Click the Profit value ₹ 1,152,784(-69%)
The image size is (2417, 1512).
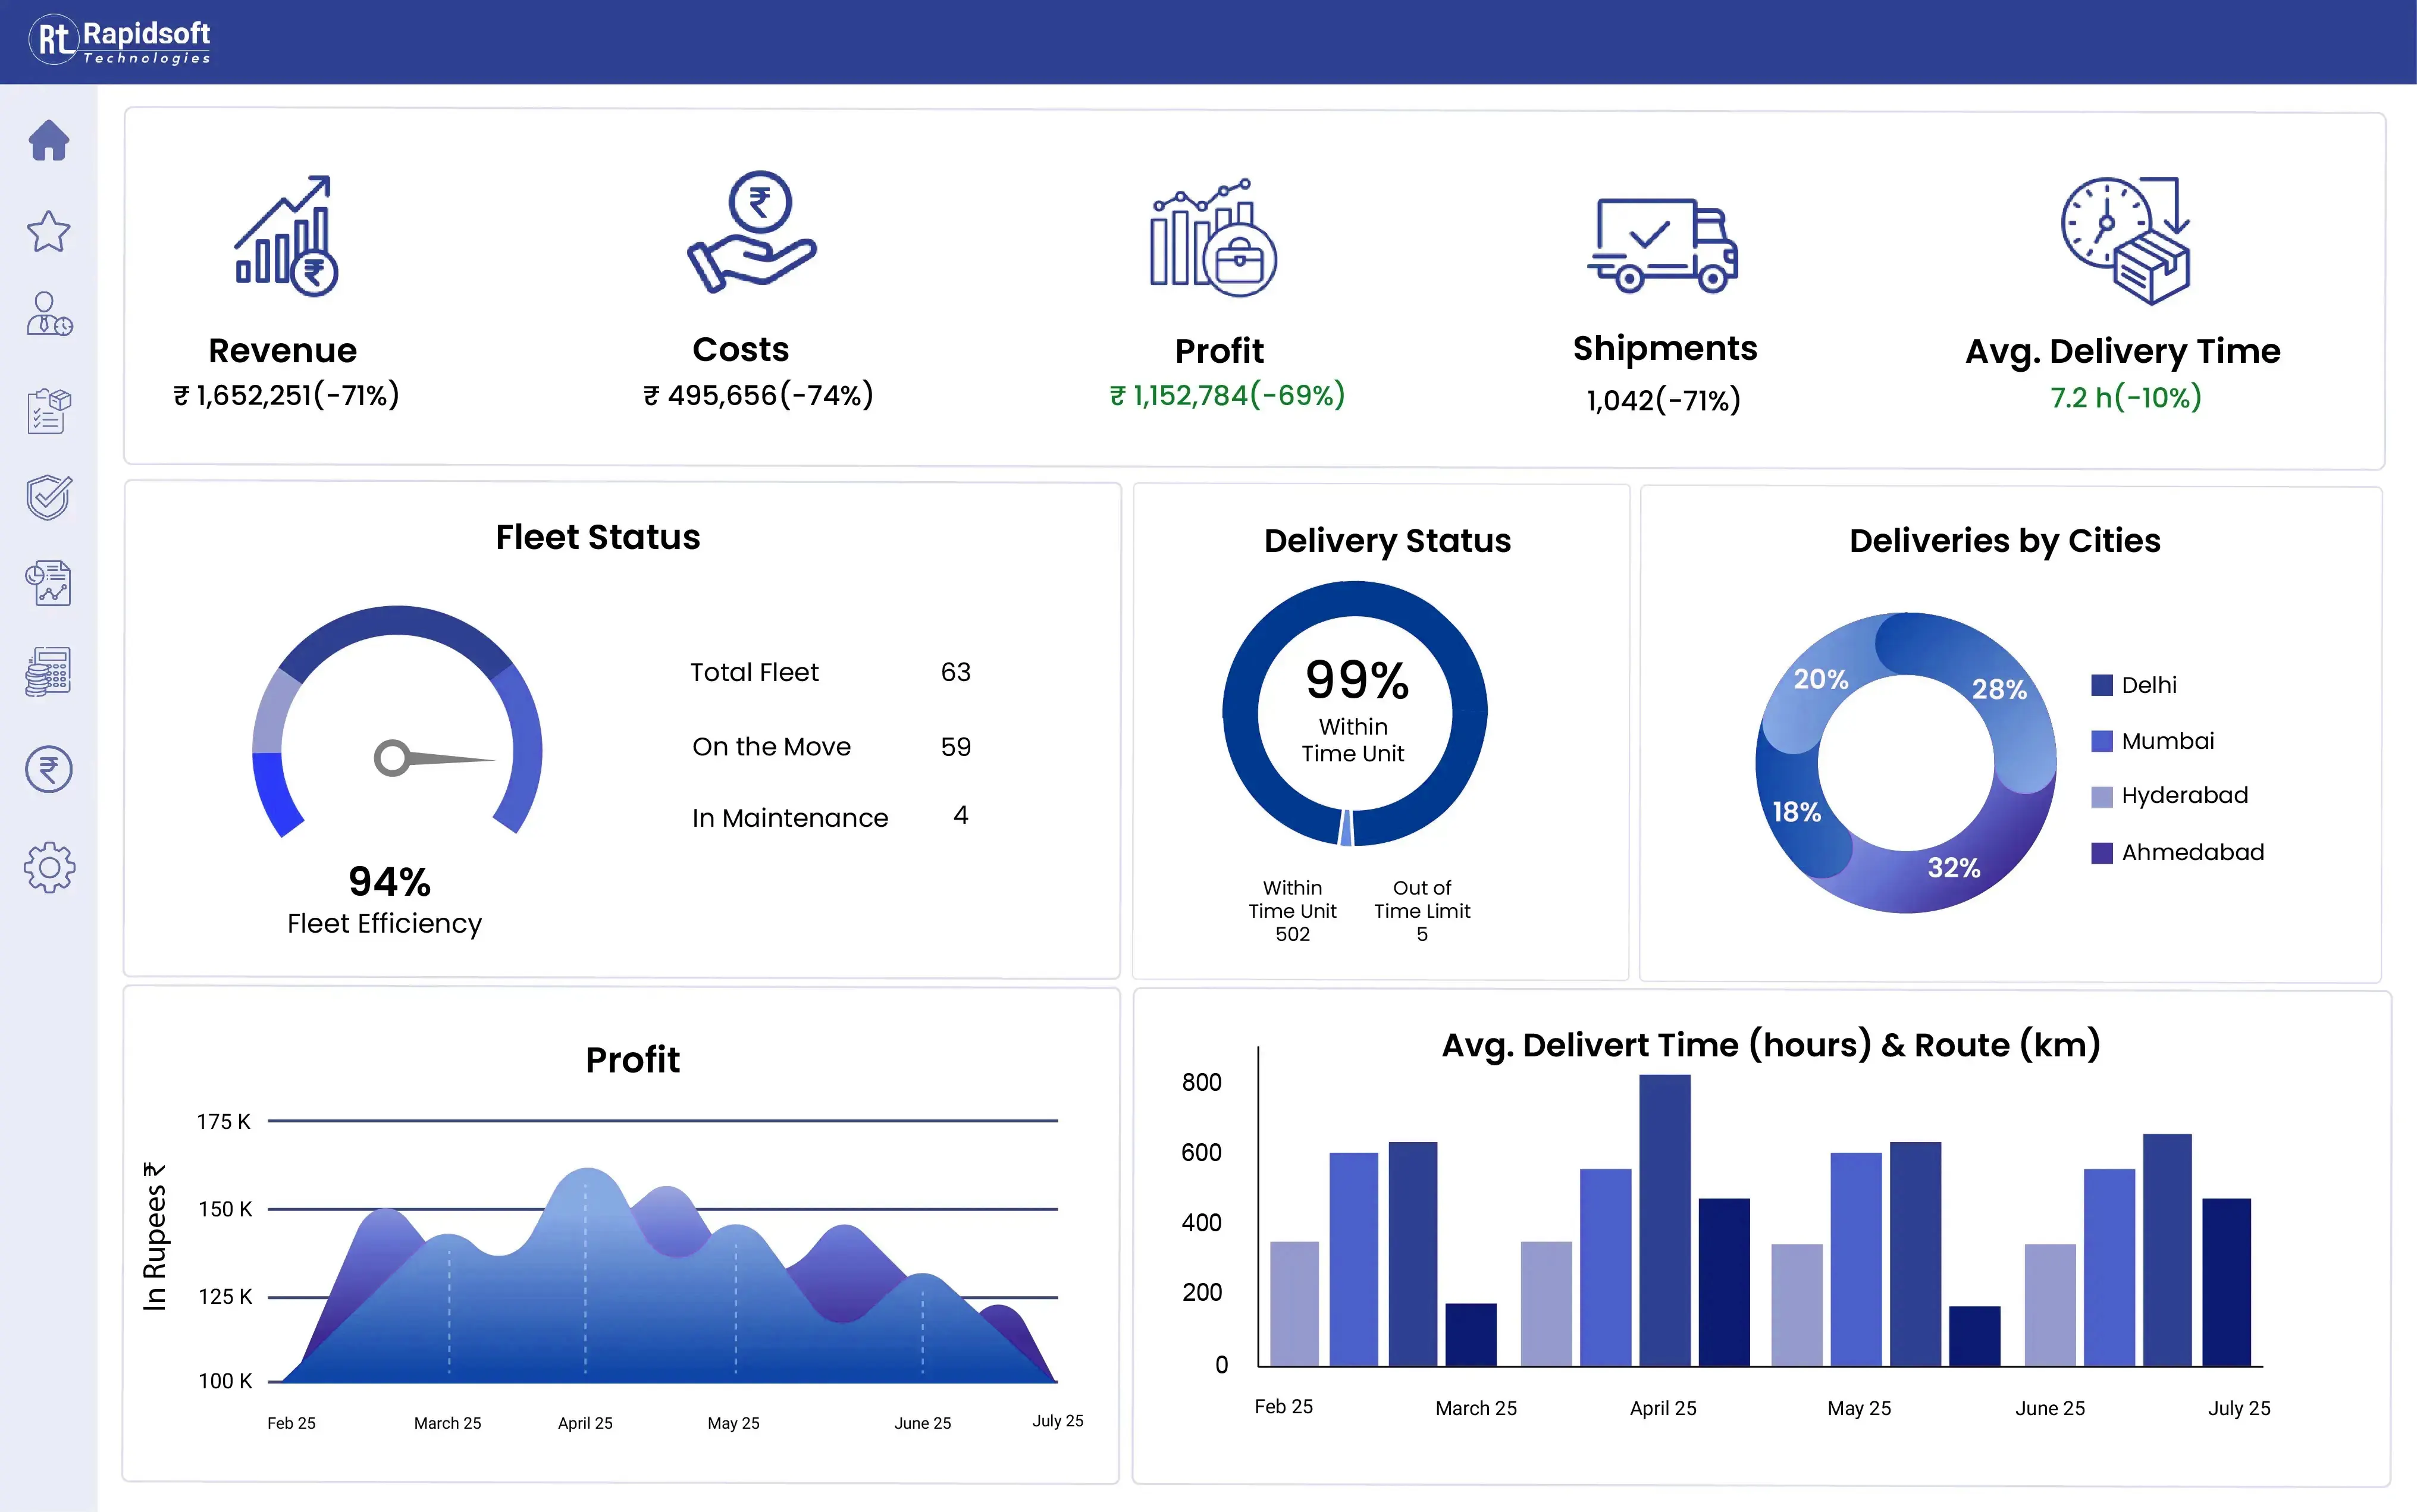click(x=1227, y=396)
